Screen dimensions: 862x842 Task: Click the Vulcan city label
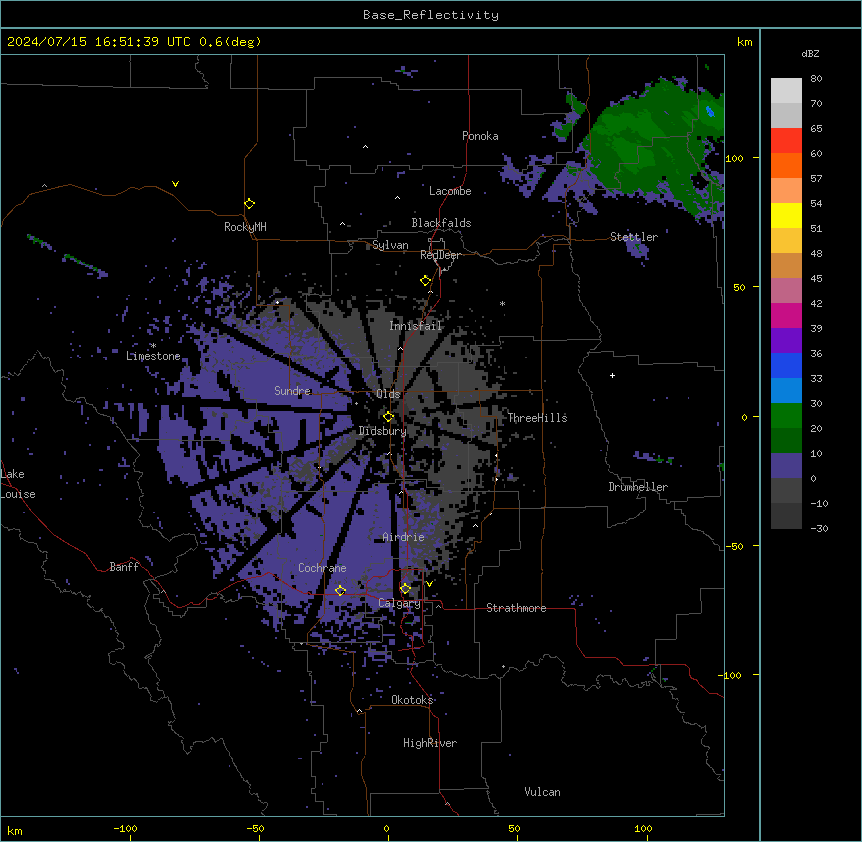tap(543, 792)
